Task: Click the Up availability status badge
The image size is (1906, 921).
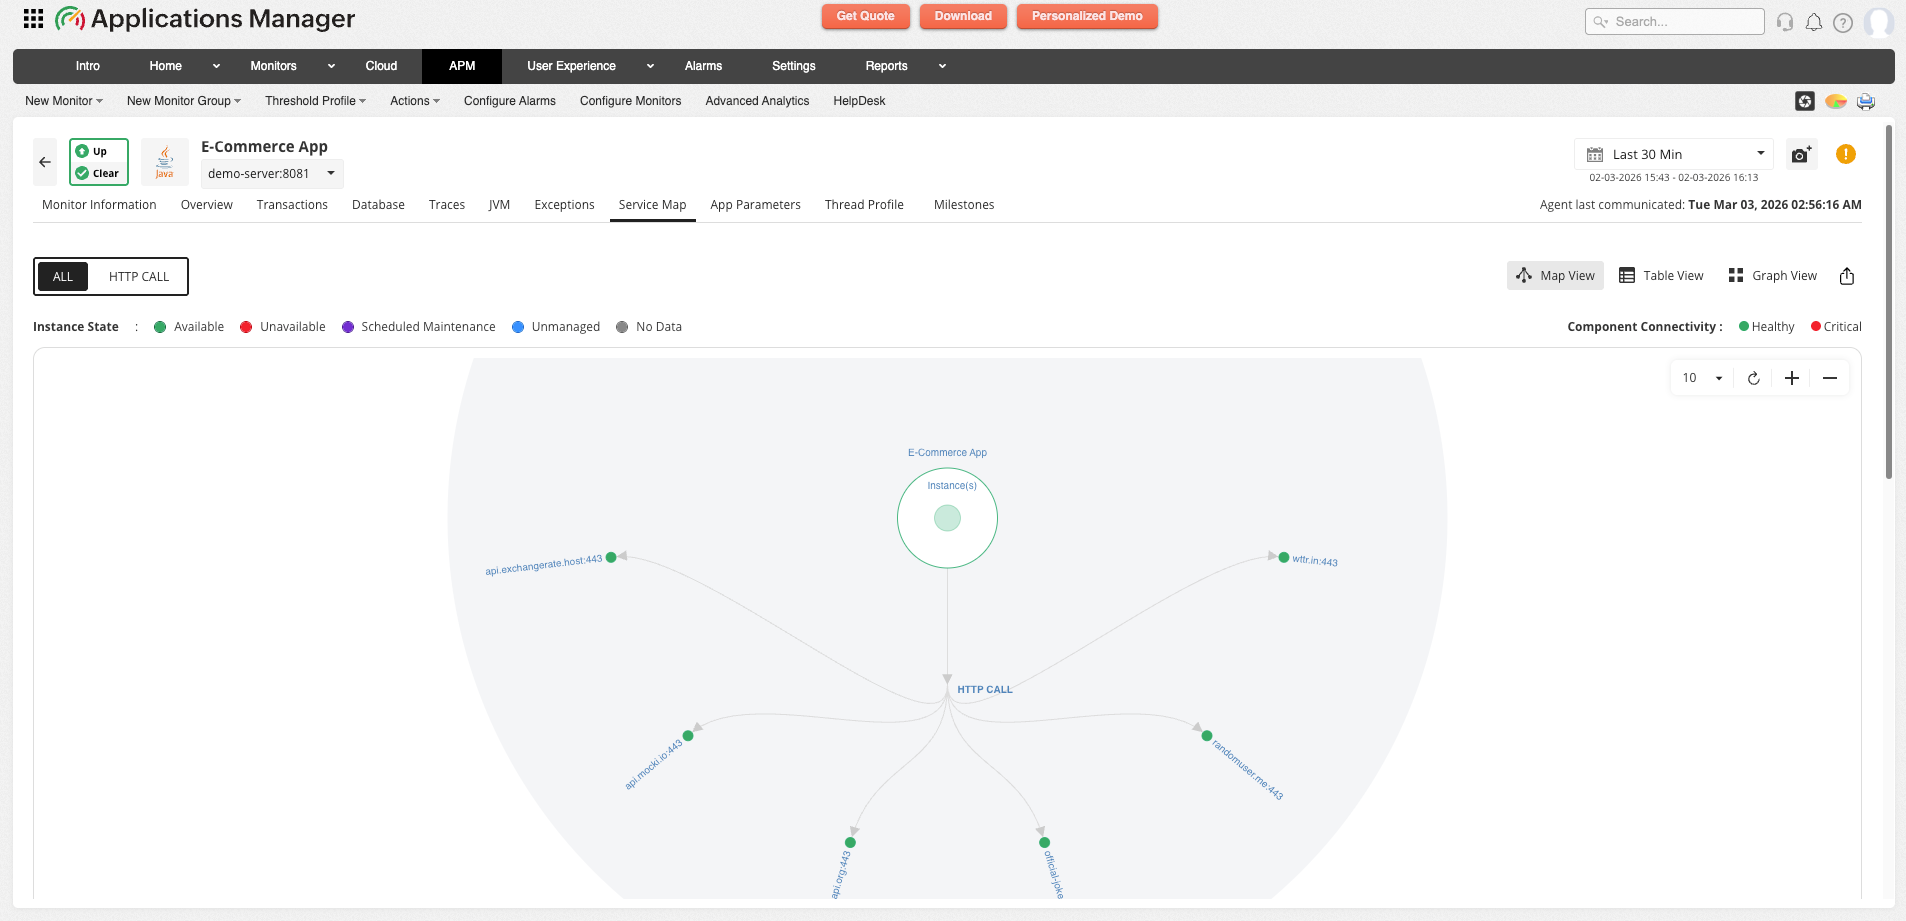Action: click(x=99, y=151)
